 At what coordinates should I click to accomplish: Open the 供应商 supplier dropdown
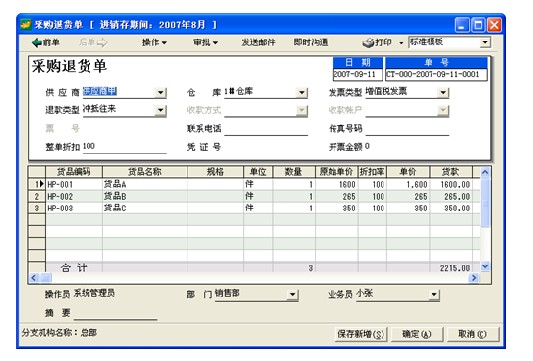[x=160, y=92]
